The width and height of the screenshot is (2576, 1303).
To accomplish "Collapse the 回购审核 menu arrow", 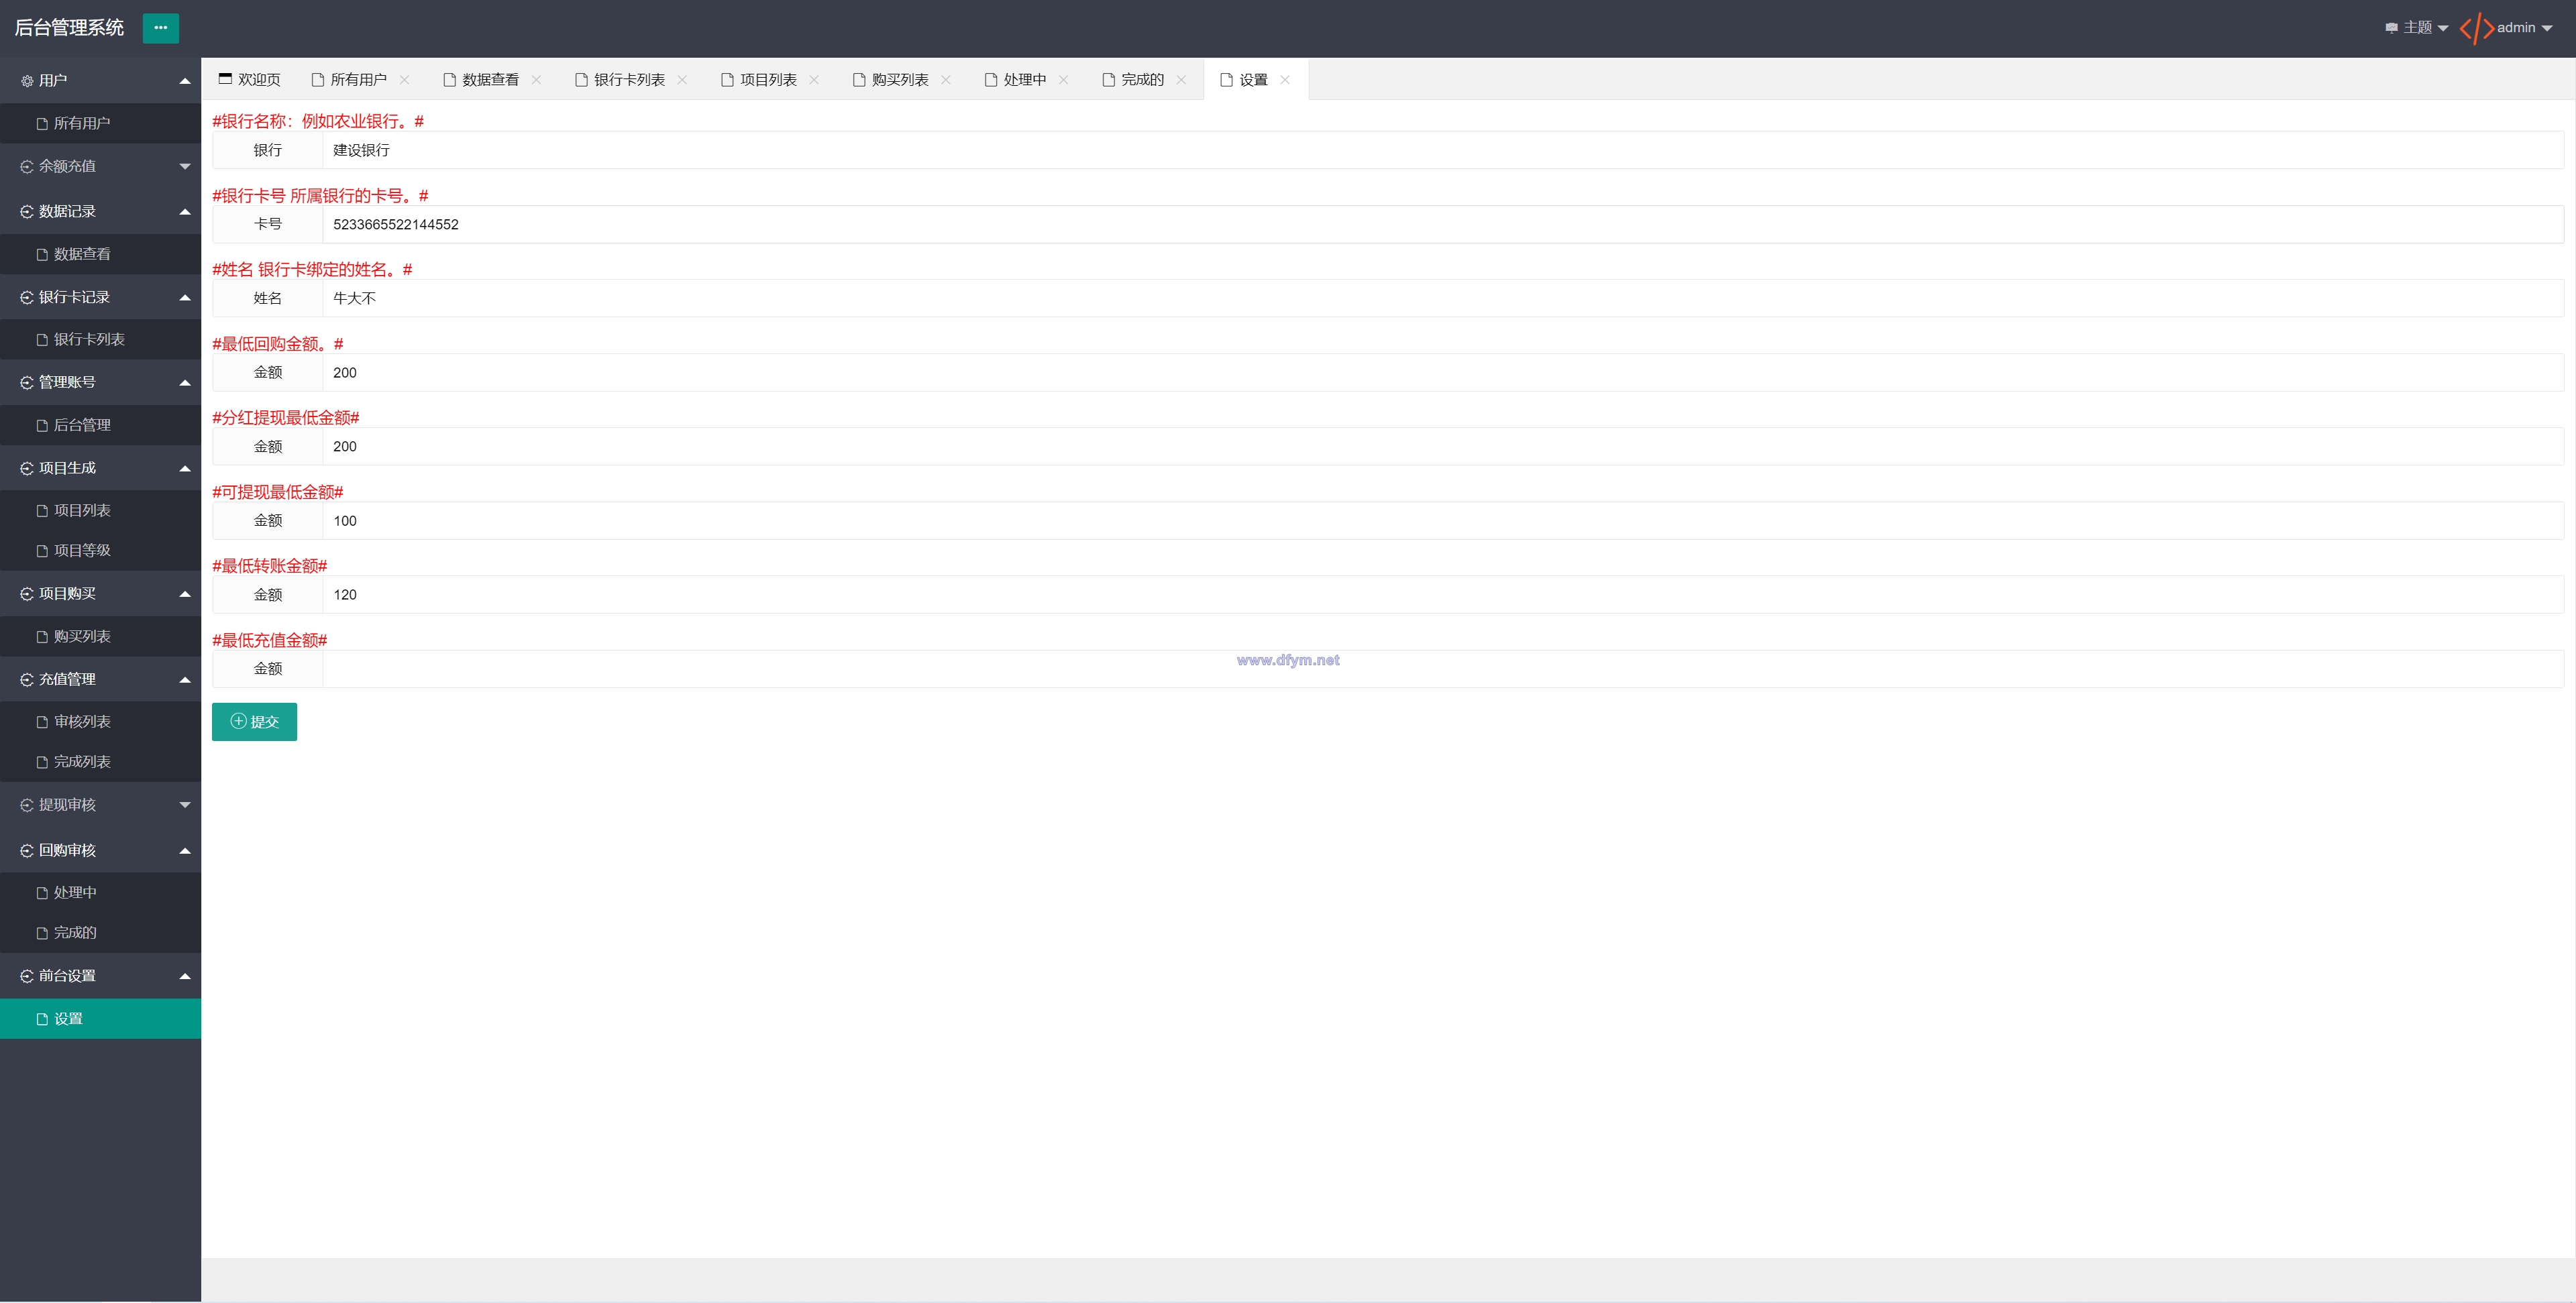I will click(185, 850).
